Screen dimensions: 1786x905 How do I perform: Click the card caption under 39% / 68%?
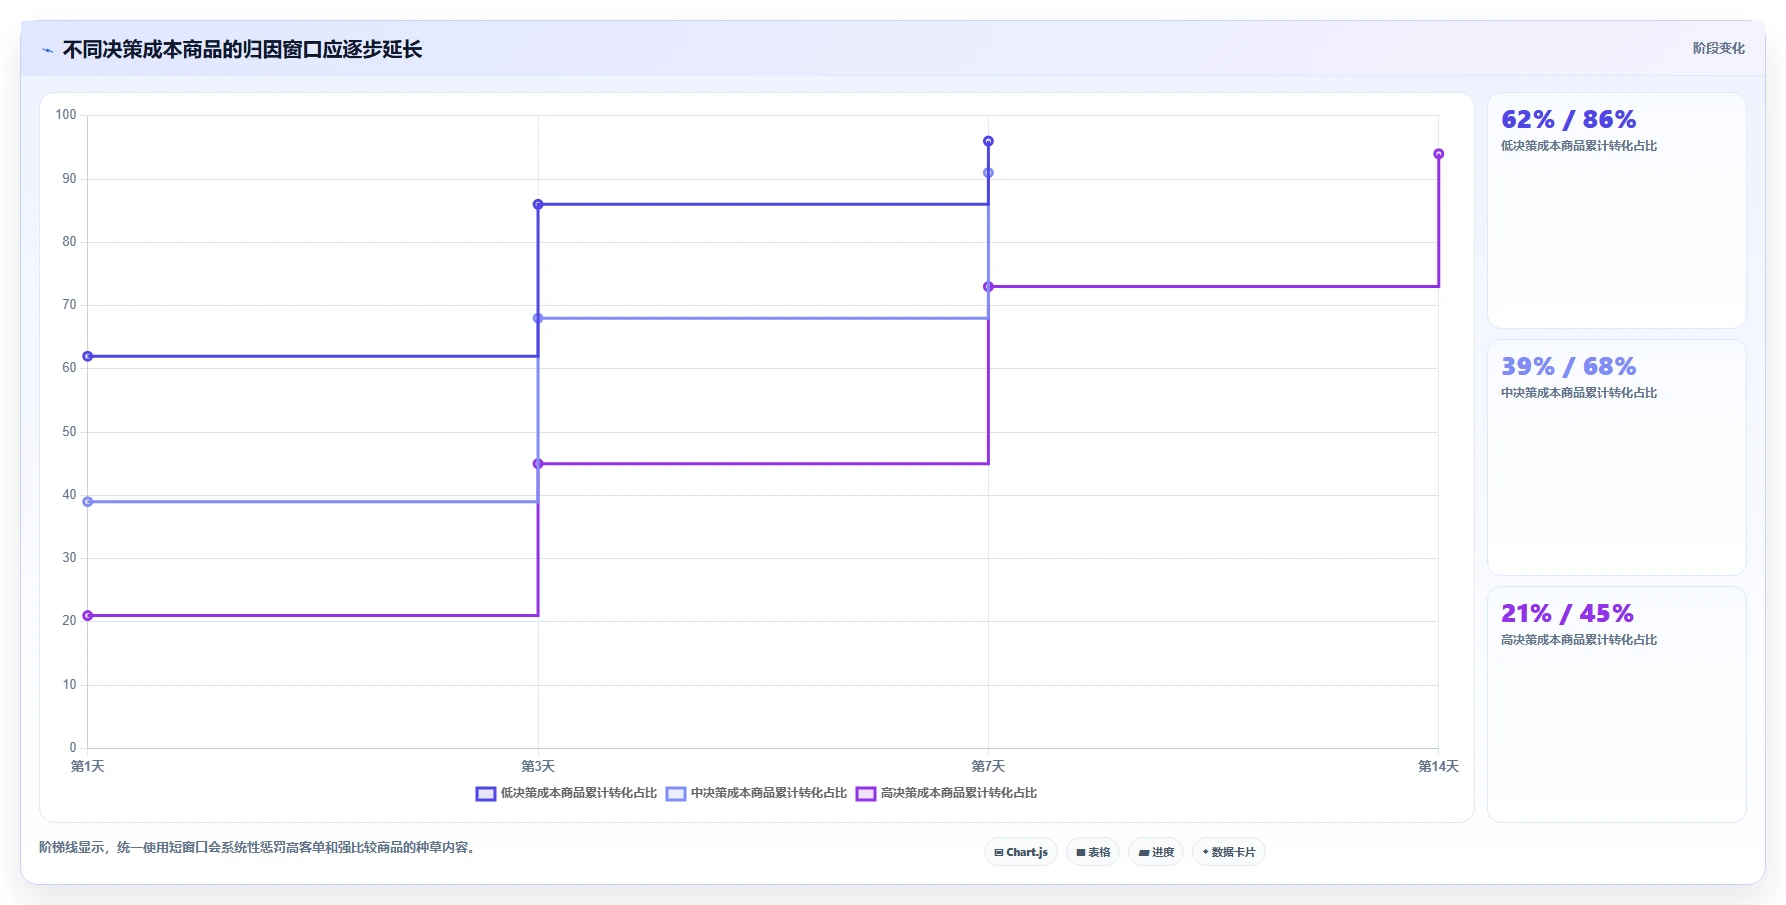[1579, 393]
